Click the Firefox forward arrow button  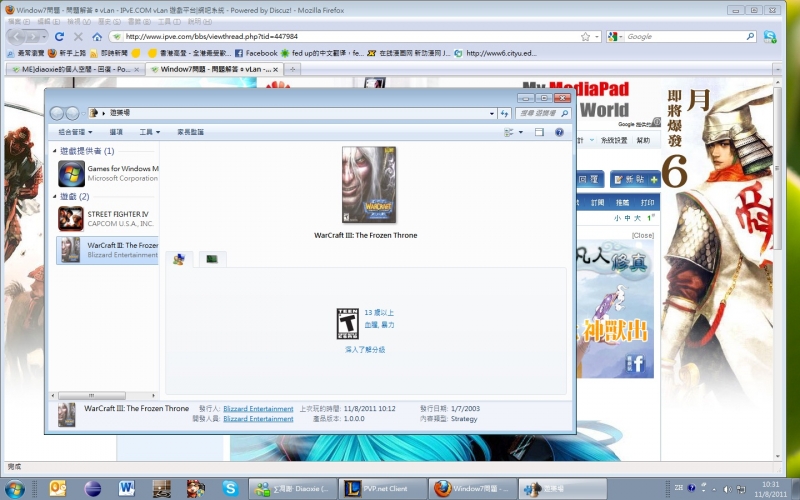(33, 37)
